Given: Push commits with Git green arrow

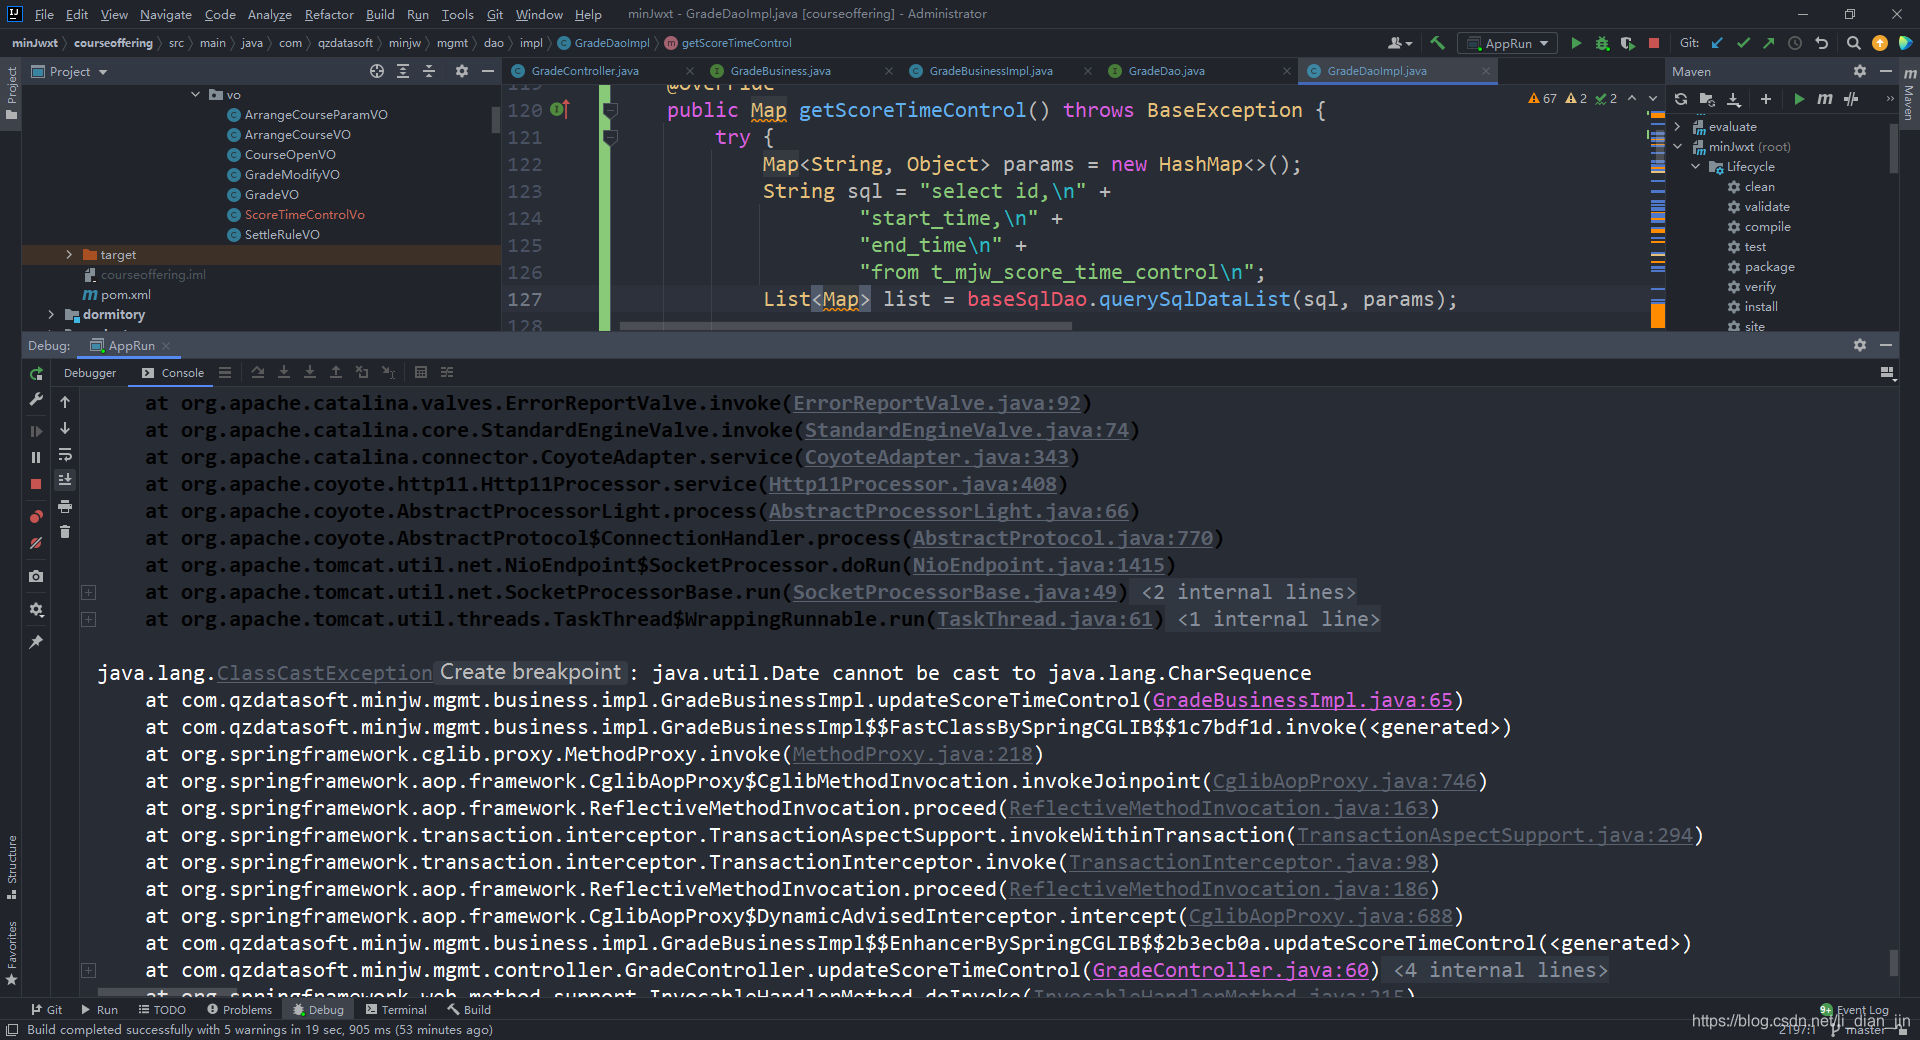Looking at the screenshot, I should [1769, 43].
